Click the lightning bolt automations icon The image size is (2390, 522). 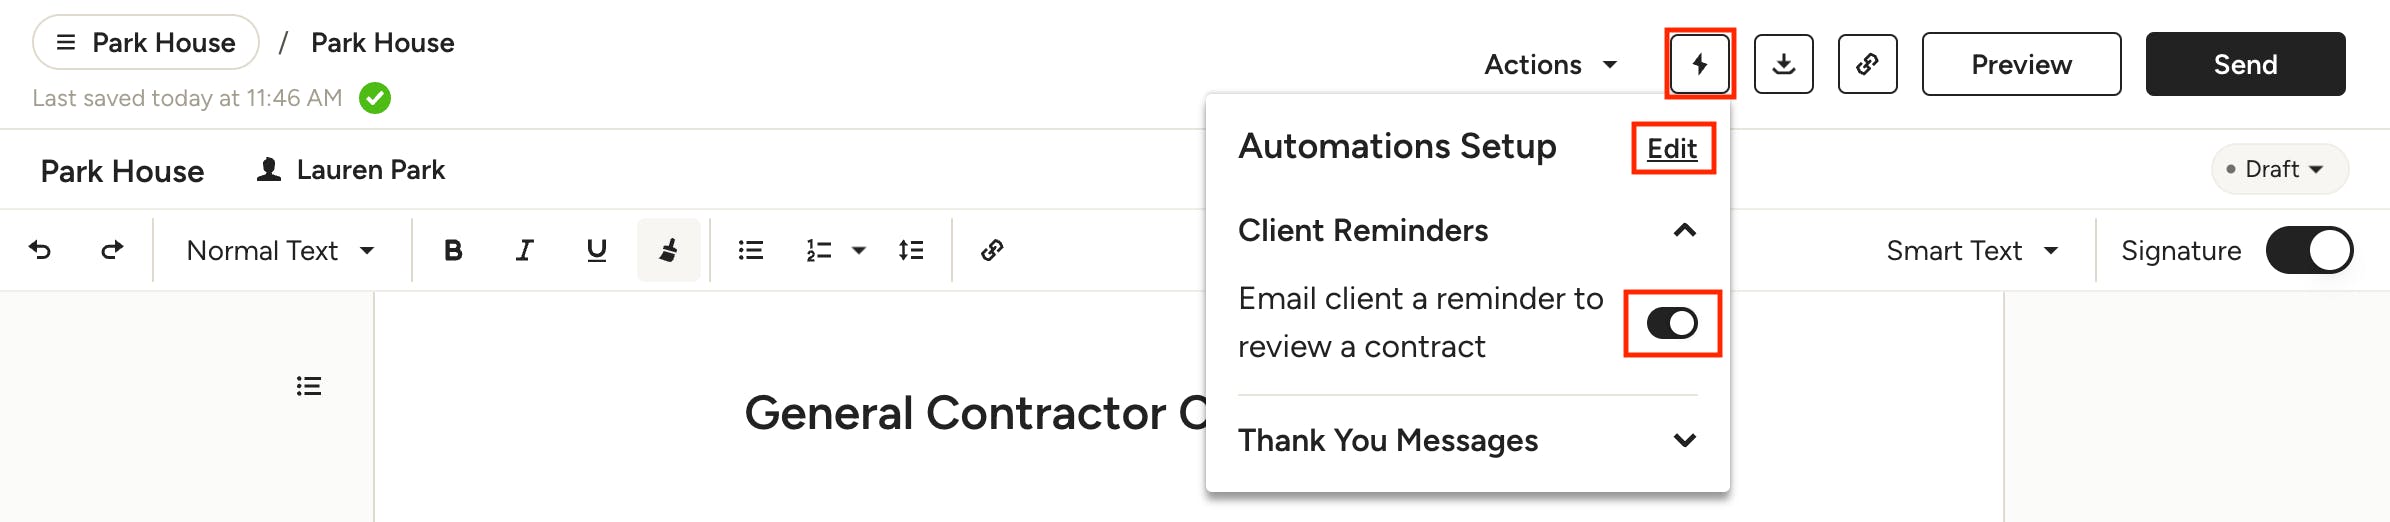pos(1699,64)
